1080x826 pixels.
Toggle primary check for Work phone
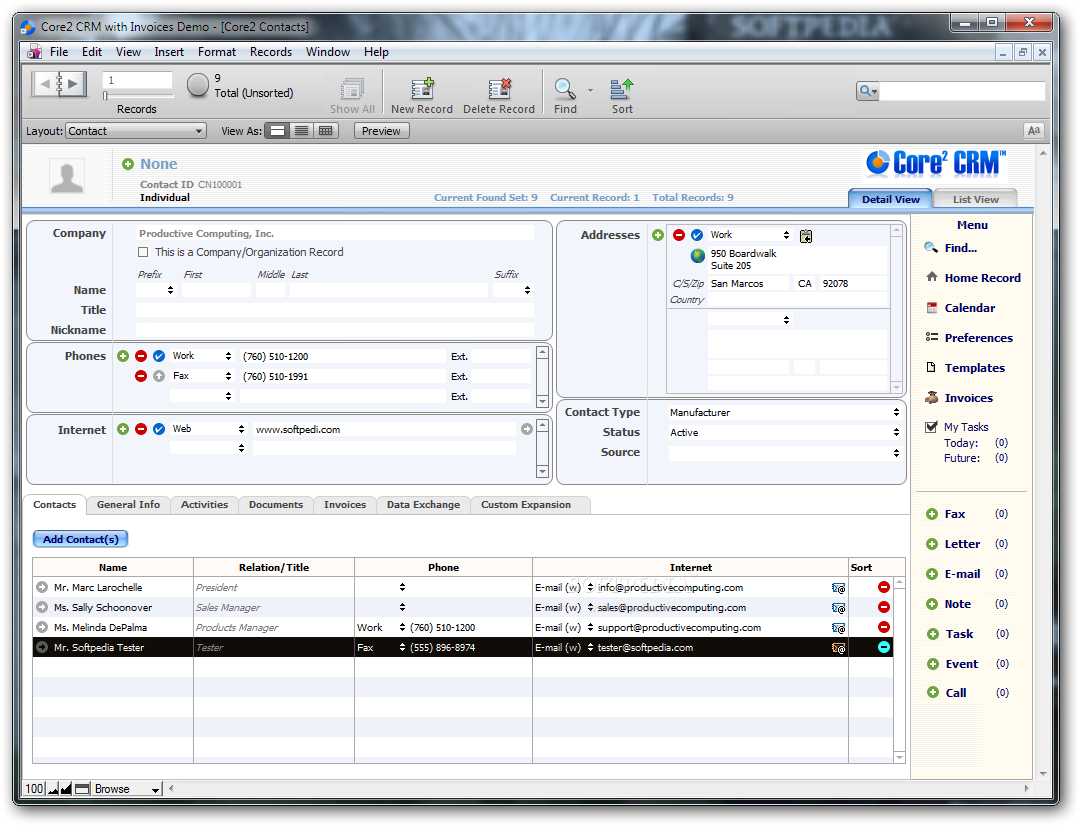coord(159,356)
